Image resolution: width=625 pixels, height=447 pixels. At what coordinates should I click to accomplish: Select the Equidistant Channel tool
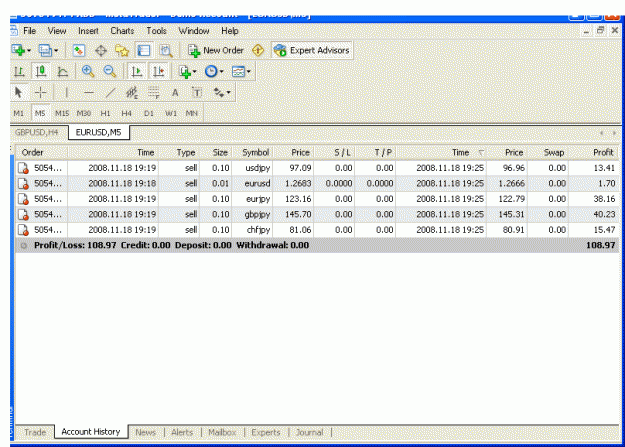132,93
